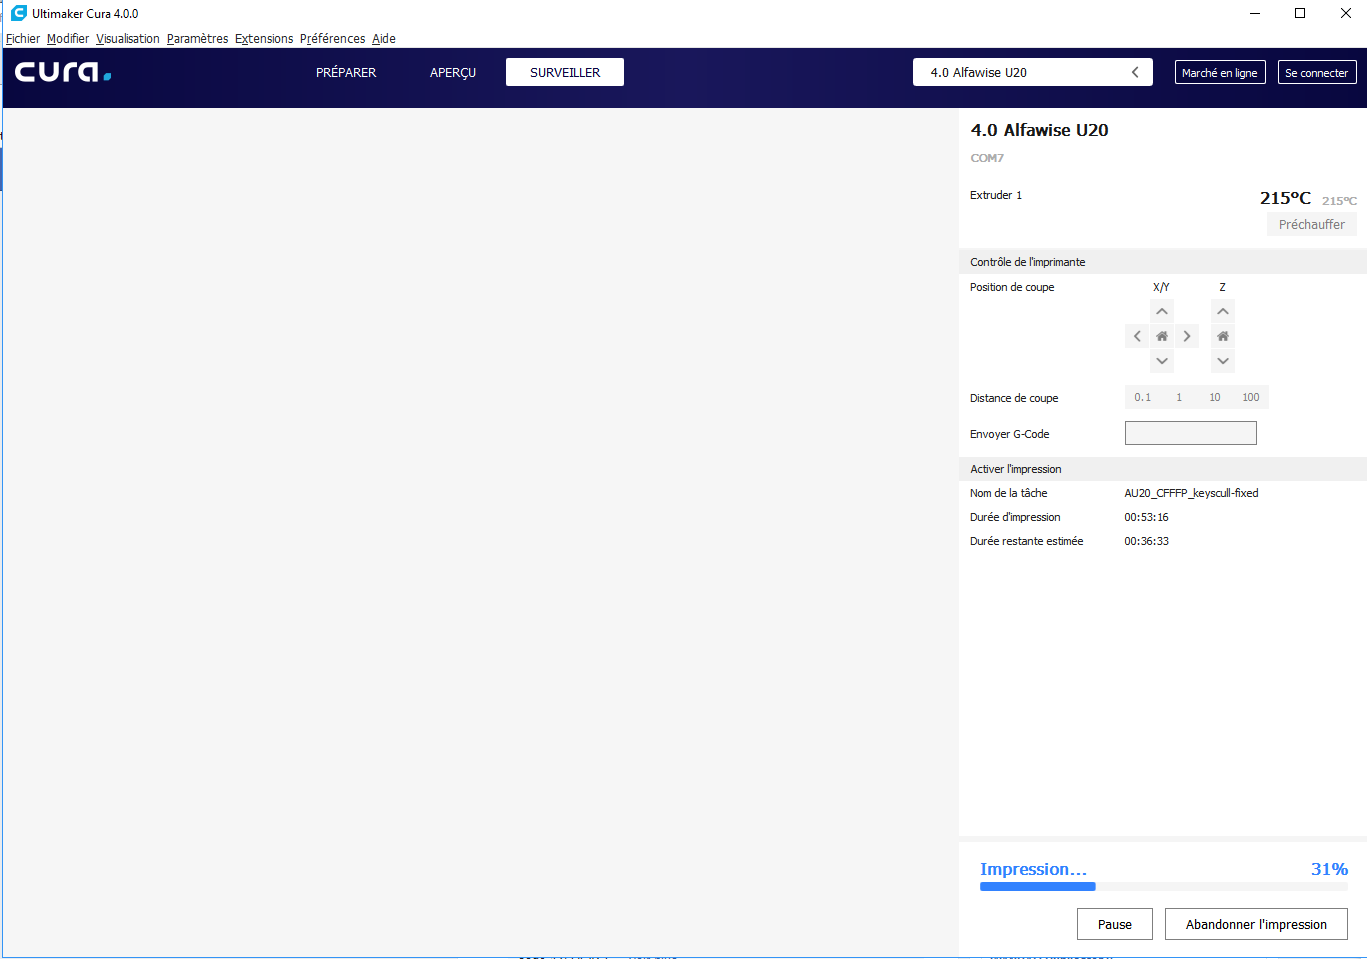The height and width of the screenshot is (959, 1367).
Task: Focus the Envoyer G-Code input field
Action: (x=1191, y=433)
